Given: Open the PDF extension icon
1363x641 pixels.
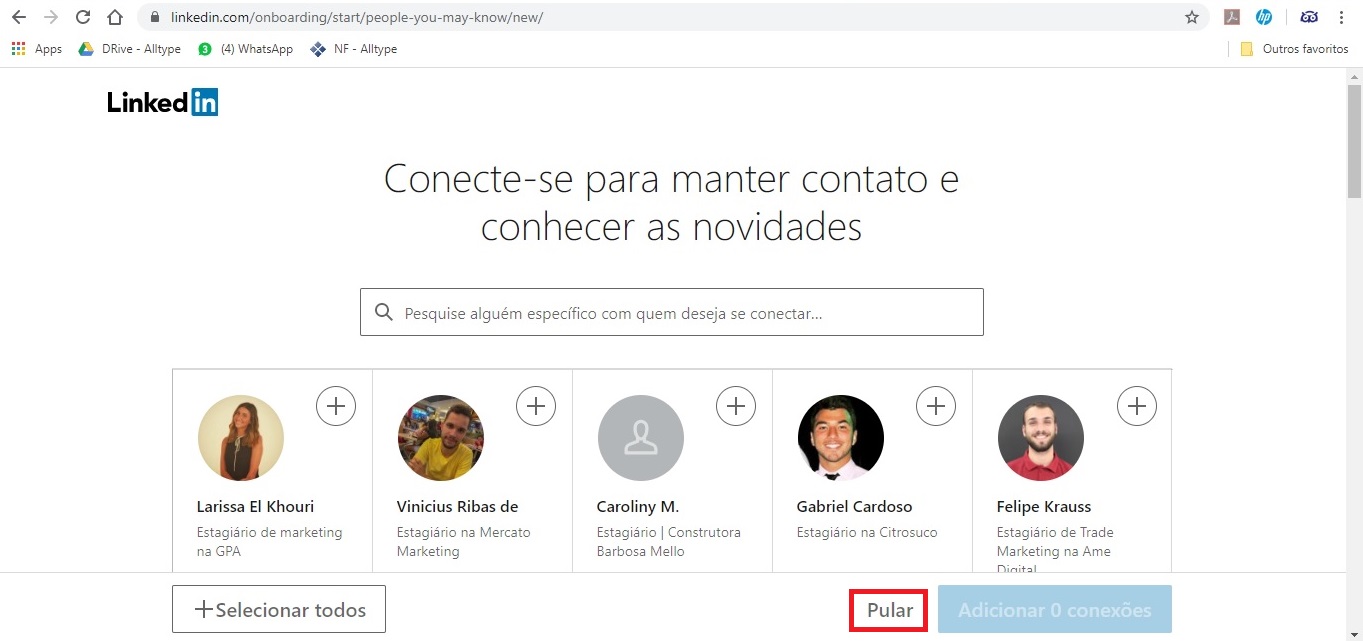Looking at the screenshot, I should pyautogui.click(x=1232, y=17).
